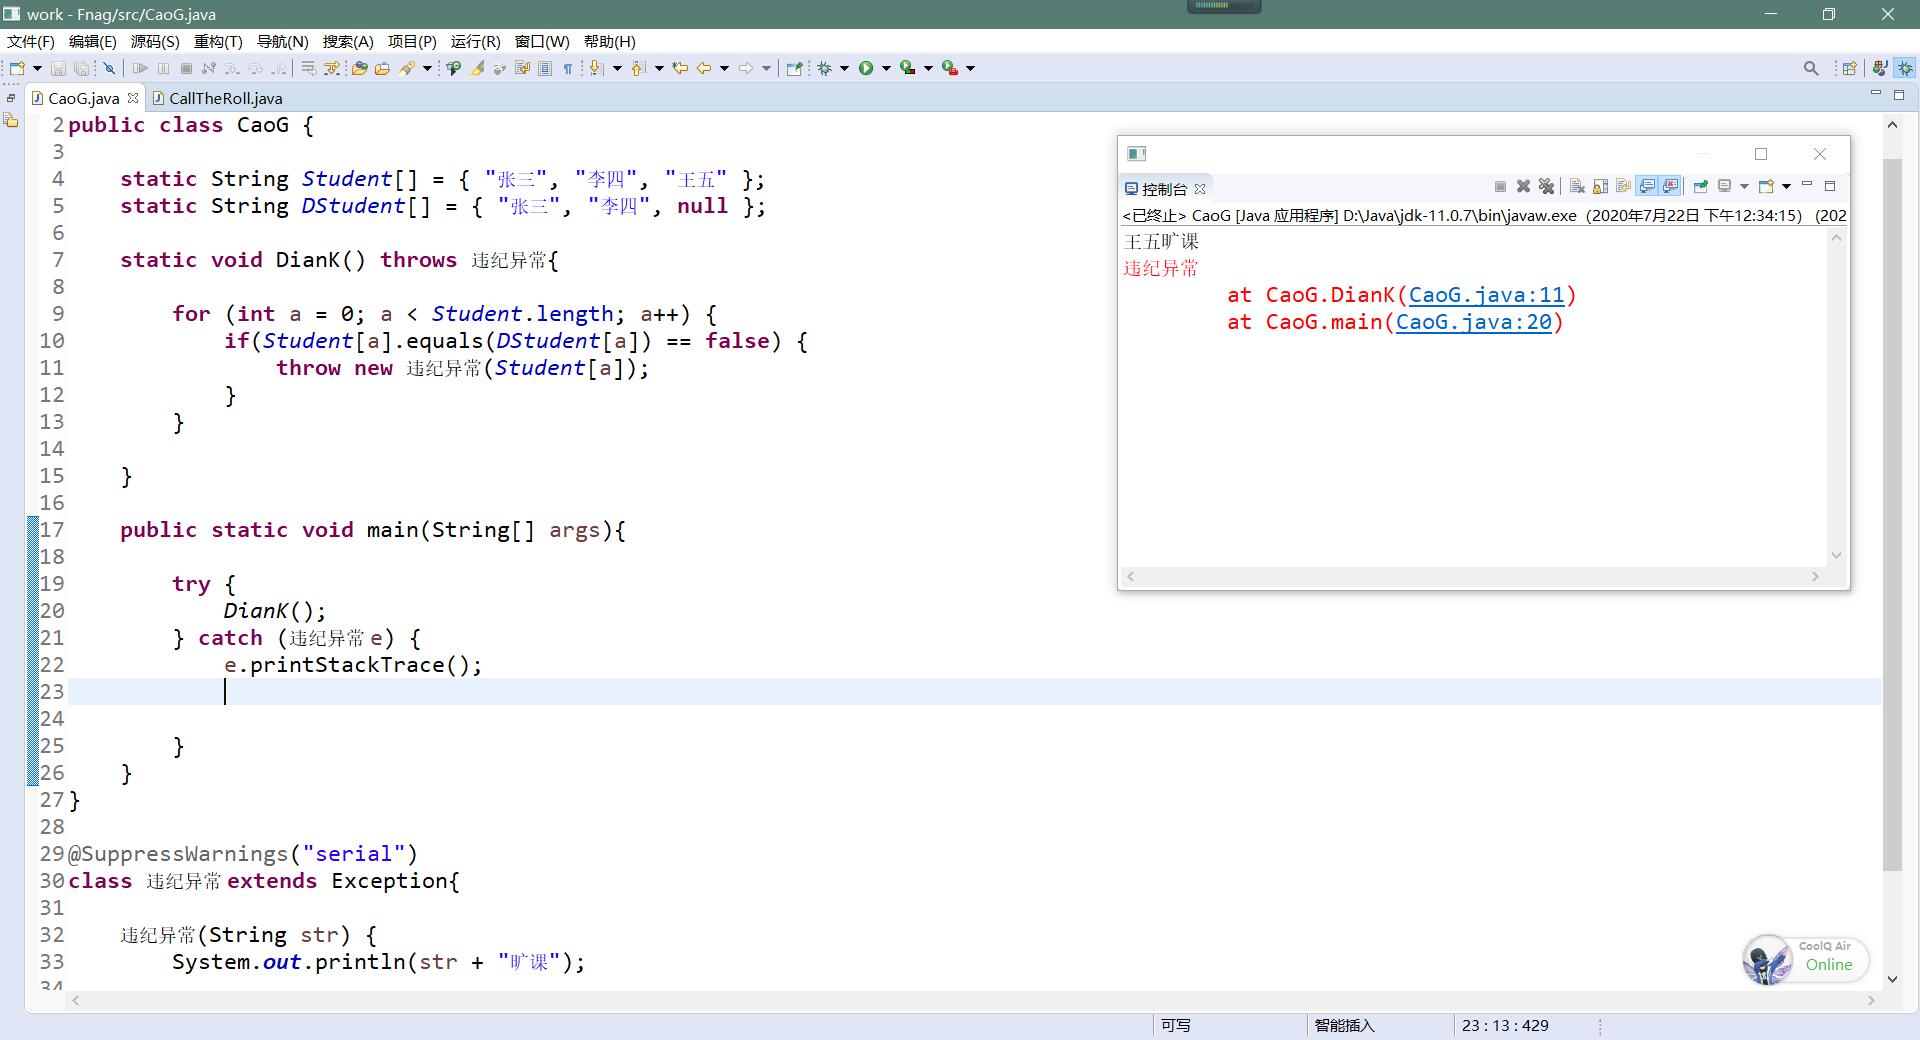Follow the CaoG.java:11 stack trace link
The width and height of the screenshot is (1920, 1040).
[x=1486, y=295]
